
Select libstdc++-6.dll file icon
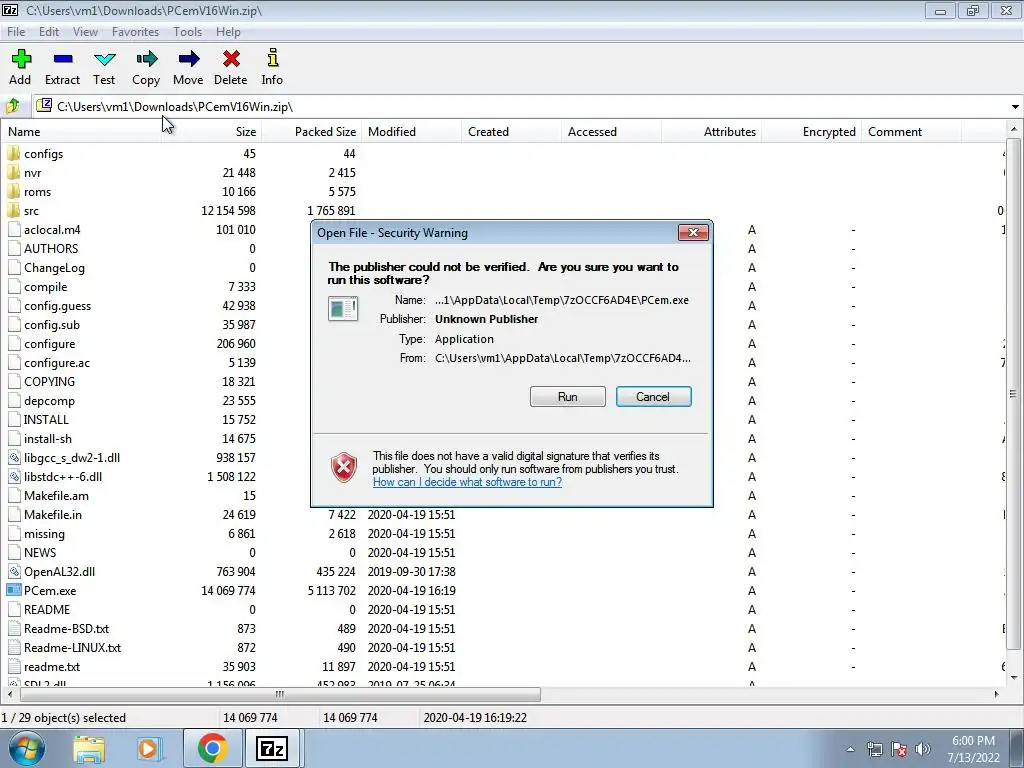pyautogui.click(x=14, y=476)
